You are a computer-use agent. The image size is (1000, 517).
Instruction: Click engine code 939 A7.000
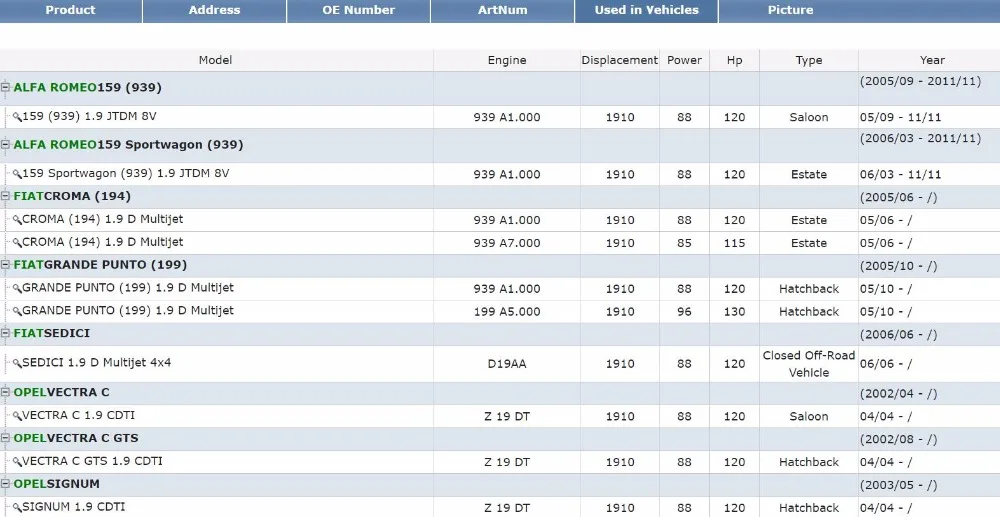tap(507, 243)
